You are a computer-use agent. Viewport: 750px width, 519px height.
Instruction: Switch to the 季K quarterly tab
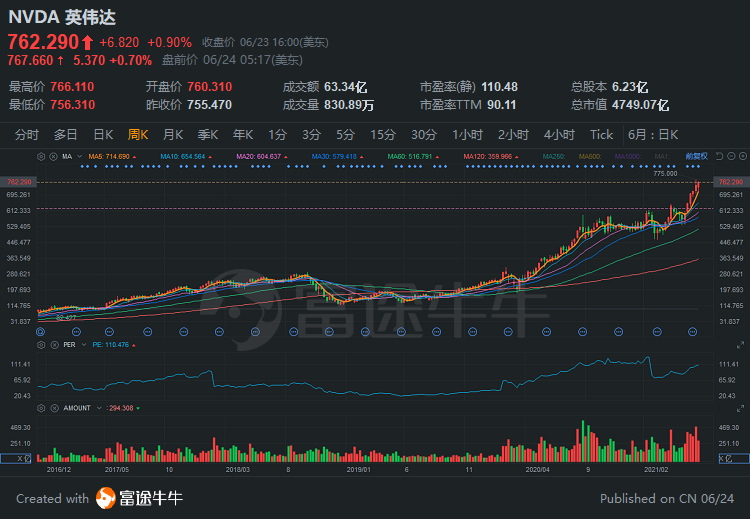coord(208,135)
